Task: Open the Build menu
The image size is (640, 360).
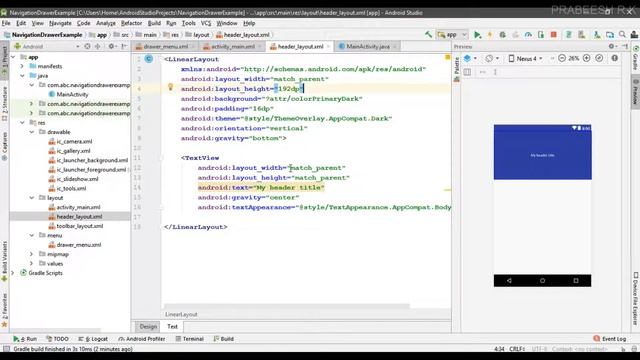Action: click(154, 23)
